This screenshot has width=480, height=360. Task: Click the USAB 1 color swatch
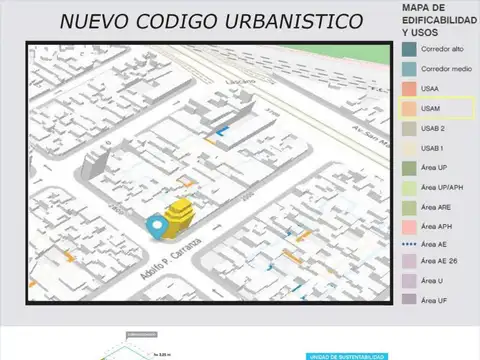coord(409,148)
